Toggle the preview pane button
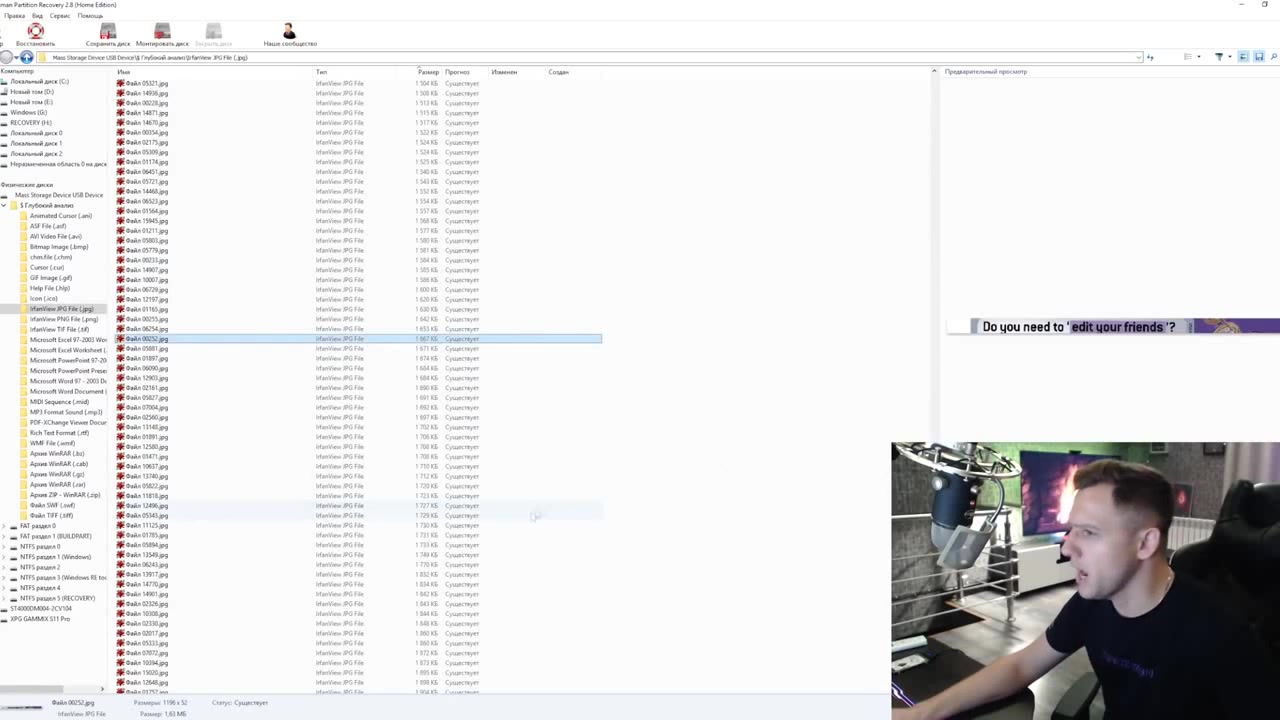Image resolution: width=1280 pixels, height=720 pixels. (1243, 57)
